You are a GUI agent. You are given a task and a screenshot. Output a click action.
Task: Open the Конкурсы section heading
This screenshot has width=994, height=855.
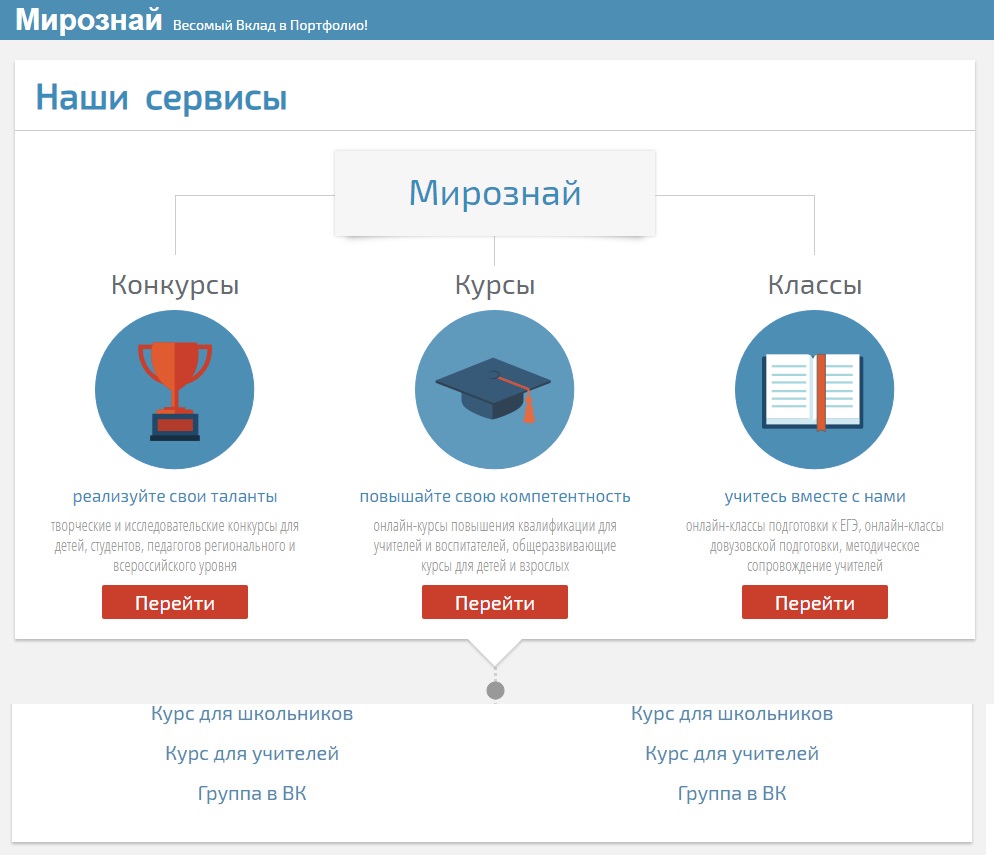click(x=175, y=285)
